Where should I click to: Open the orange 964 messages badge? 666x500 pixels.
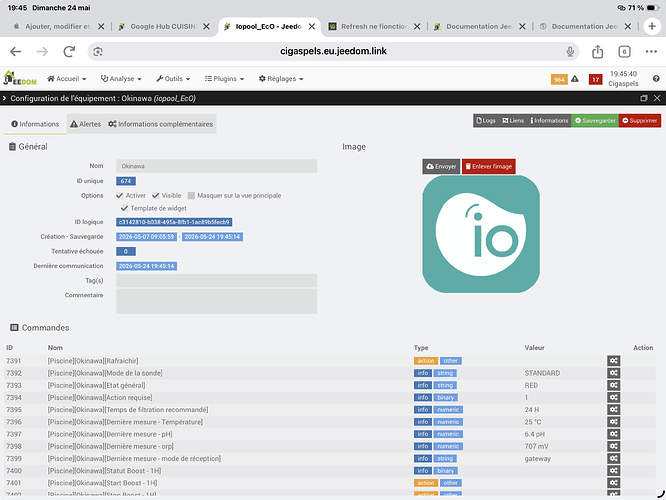[x=559, y=79]
